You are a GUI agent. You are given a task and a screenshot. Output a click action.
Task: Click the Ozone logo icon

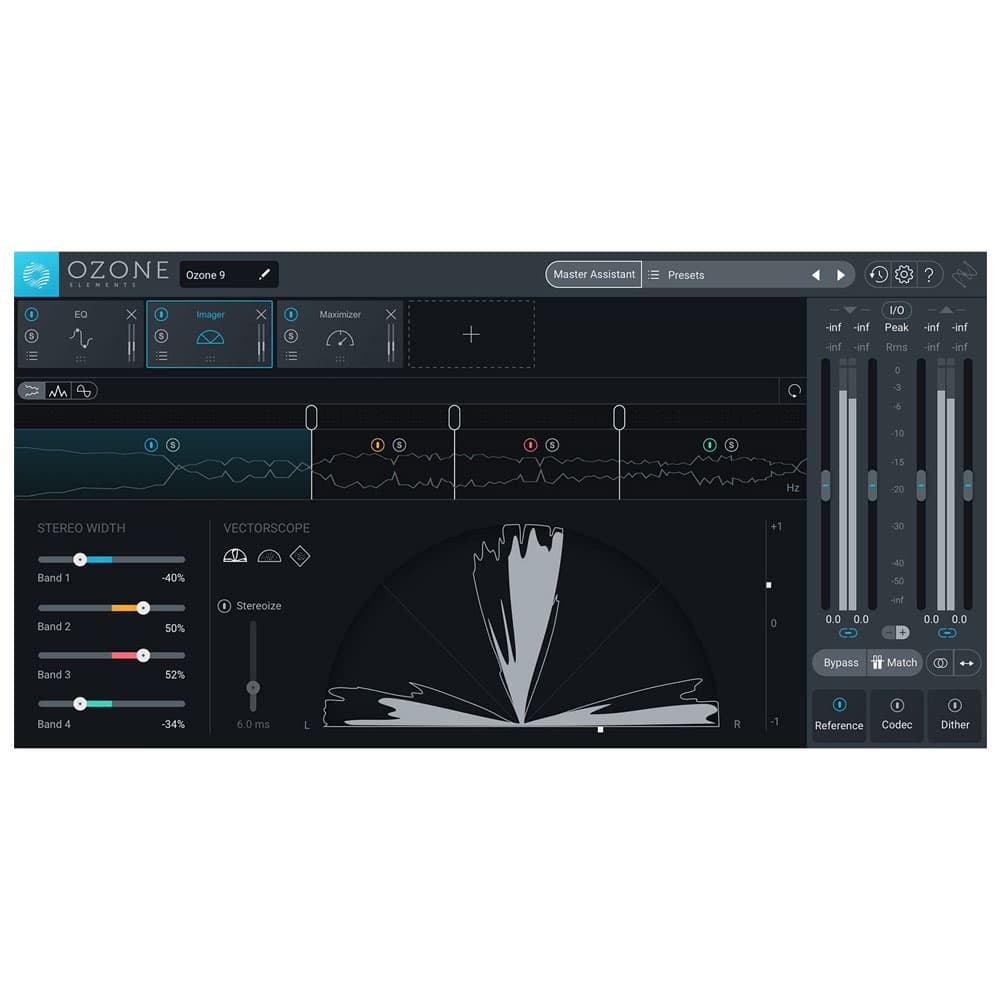point(36,274)
